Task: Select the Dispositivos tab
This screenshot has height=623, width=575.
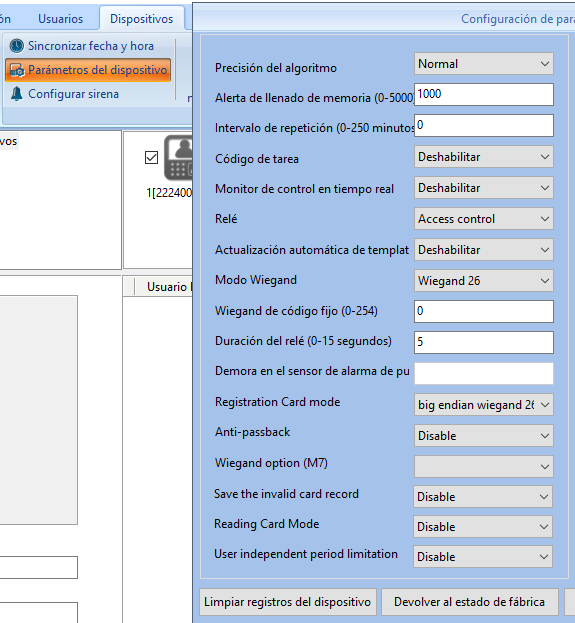Action: click(x=141, y=19)
